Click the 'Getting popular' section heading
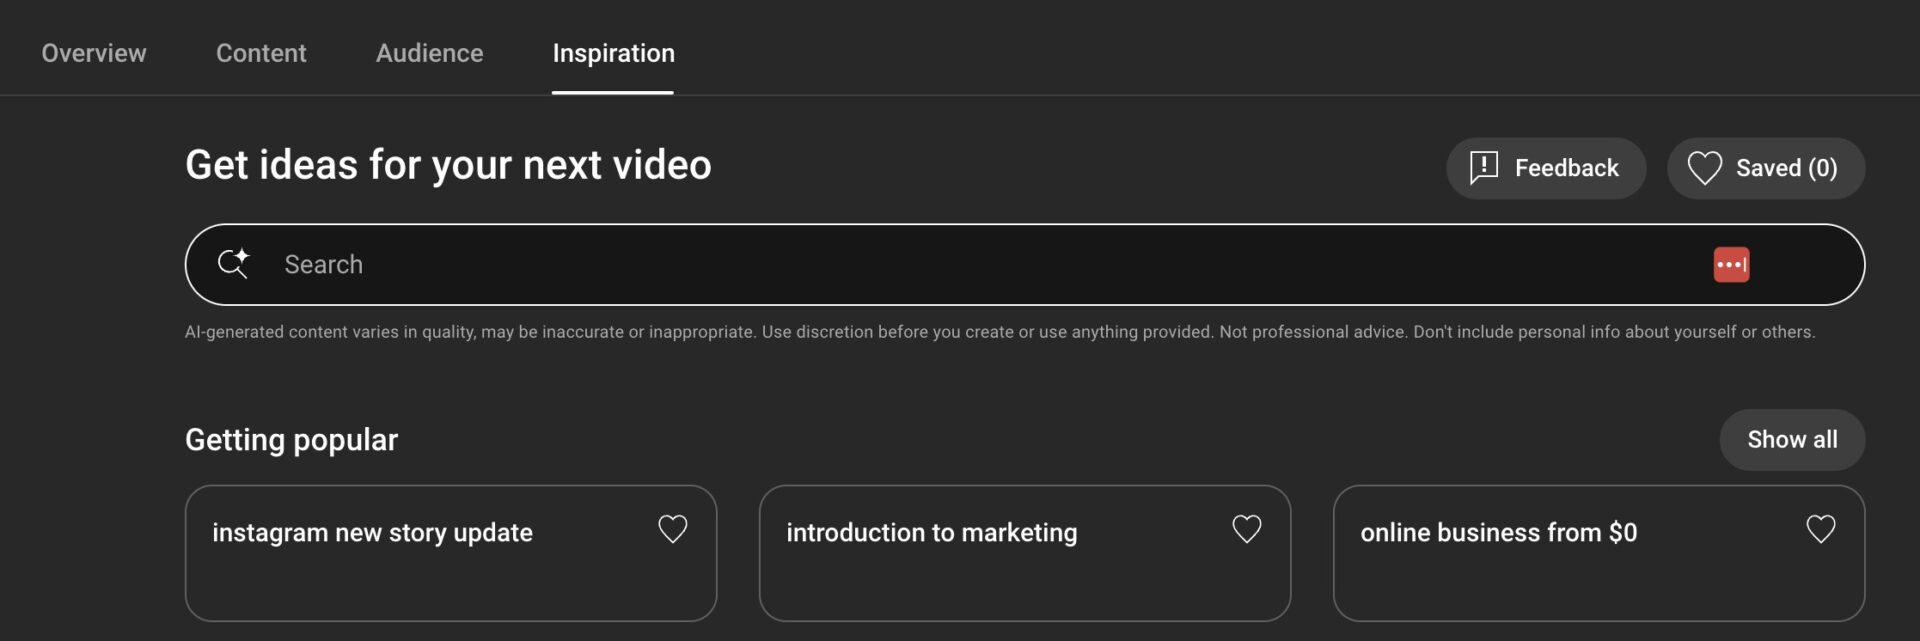Image resolution: width=1920 pixels, height=641 pixels. 291,440
